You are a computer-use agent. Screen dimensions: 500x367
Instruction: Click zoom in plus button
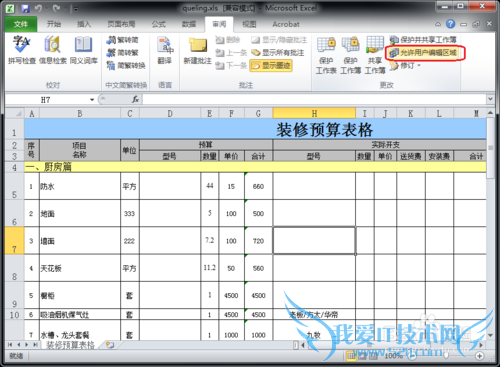point(479,356)
